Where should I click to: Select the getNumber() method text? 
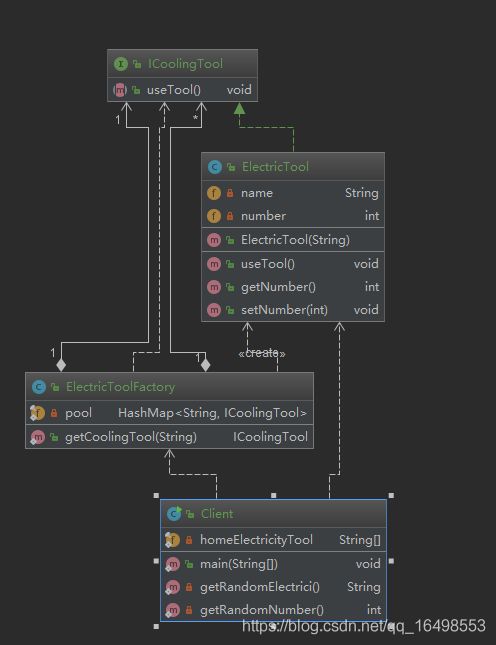point(278,287)
